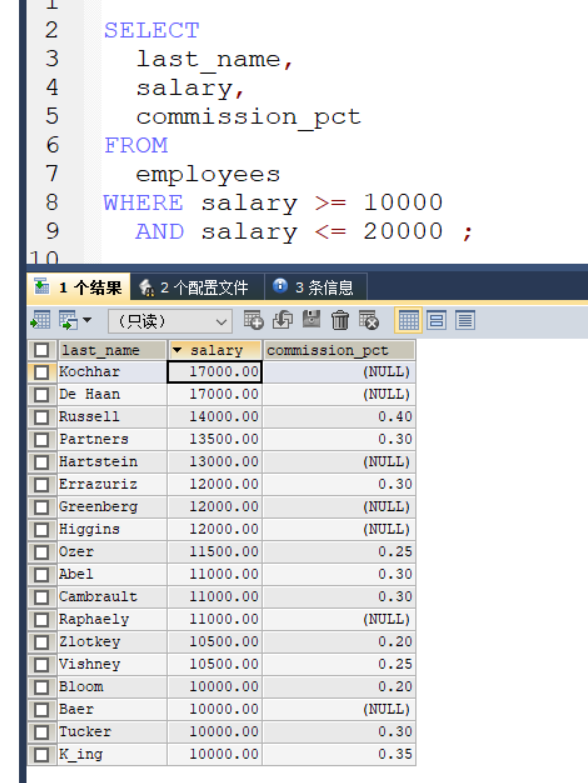Click the insert new row icon
588x783 pixels.
tap(254, 320)
